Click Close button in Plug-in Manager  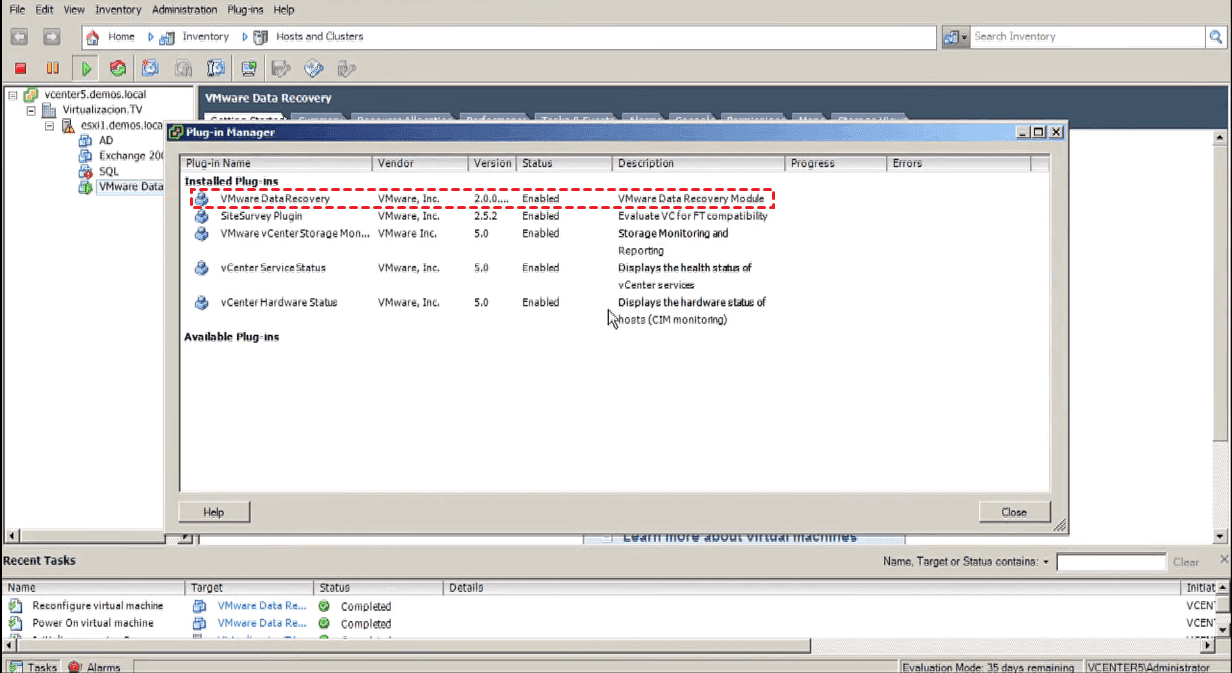(x=1014, y=512)
